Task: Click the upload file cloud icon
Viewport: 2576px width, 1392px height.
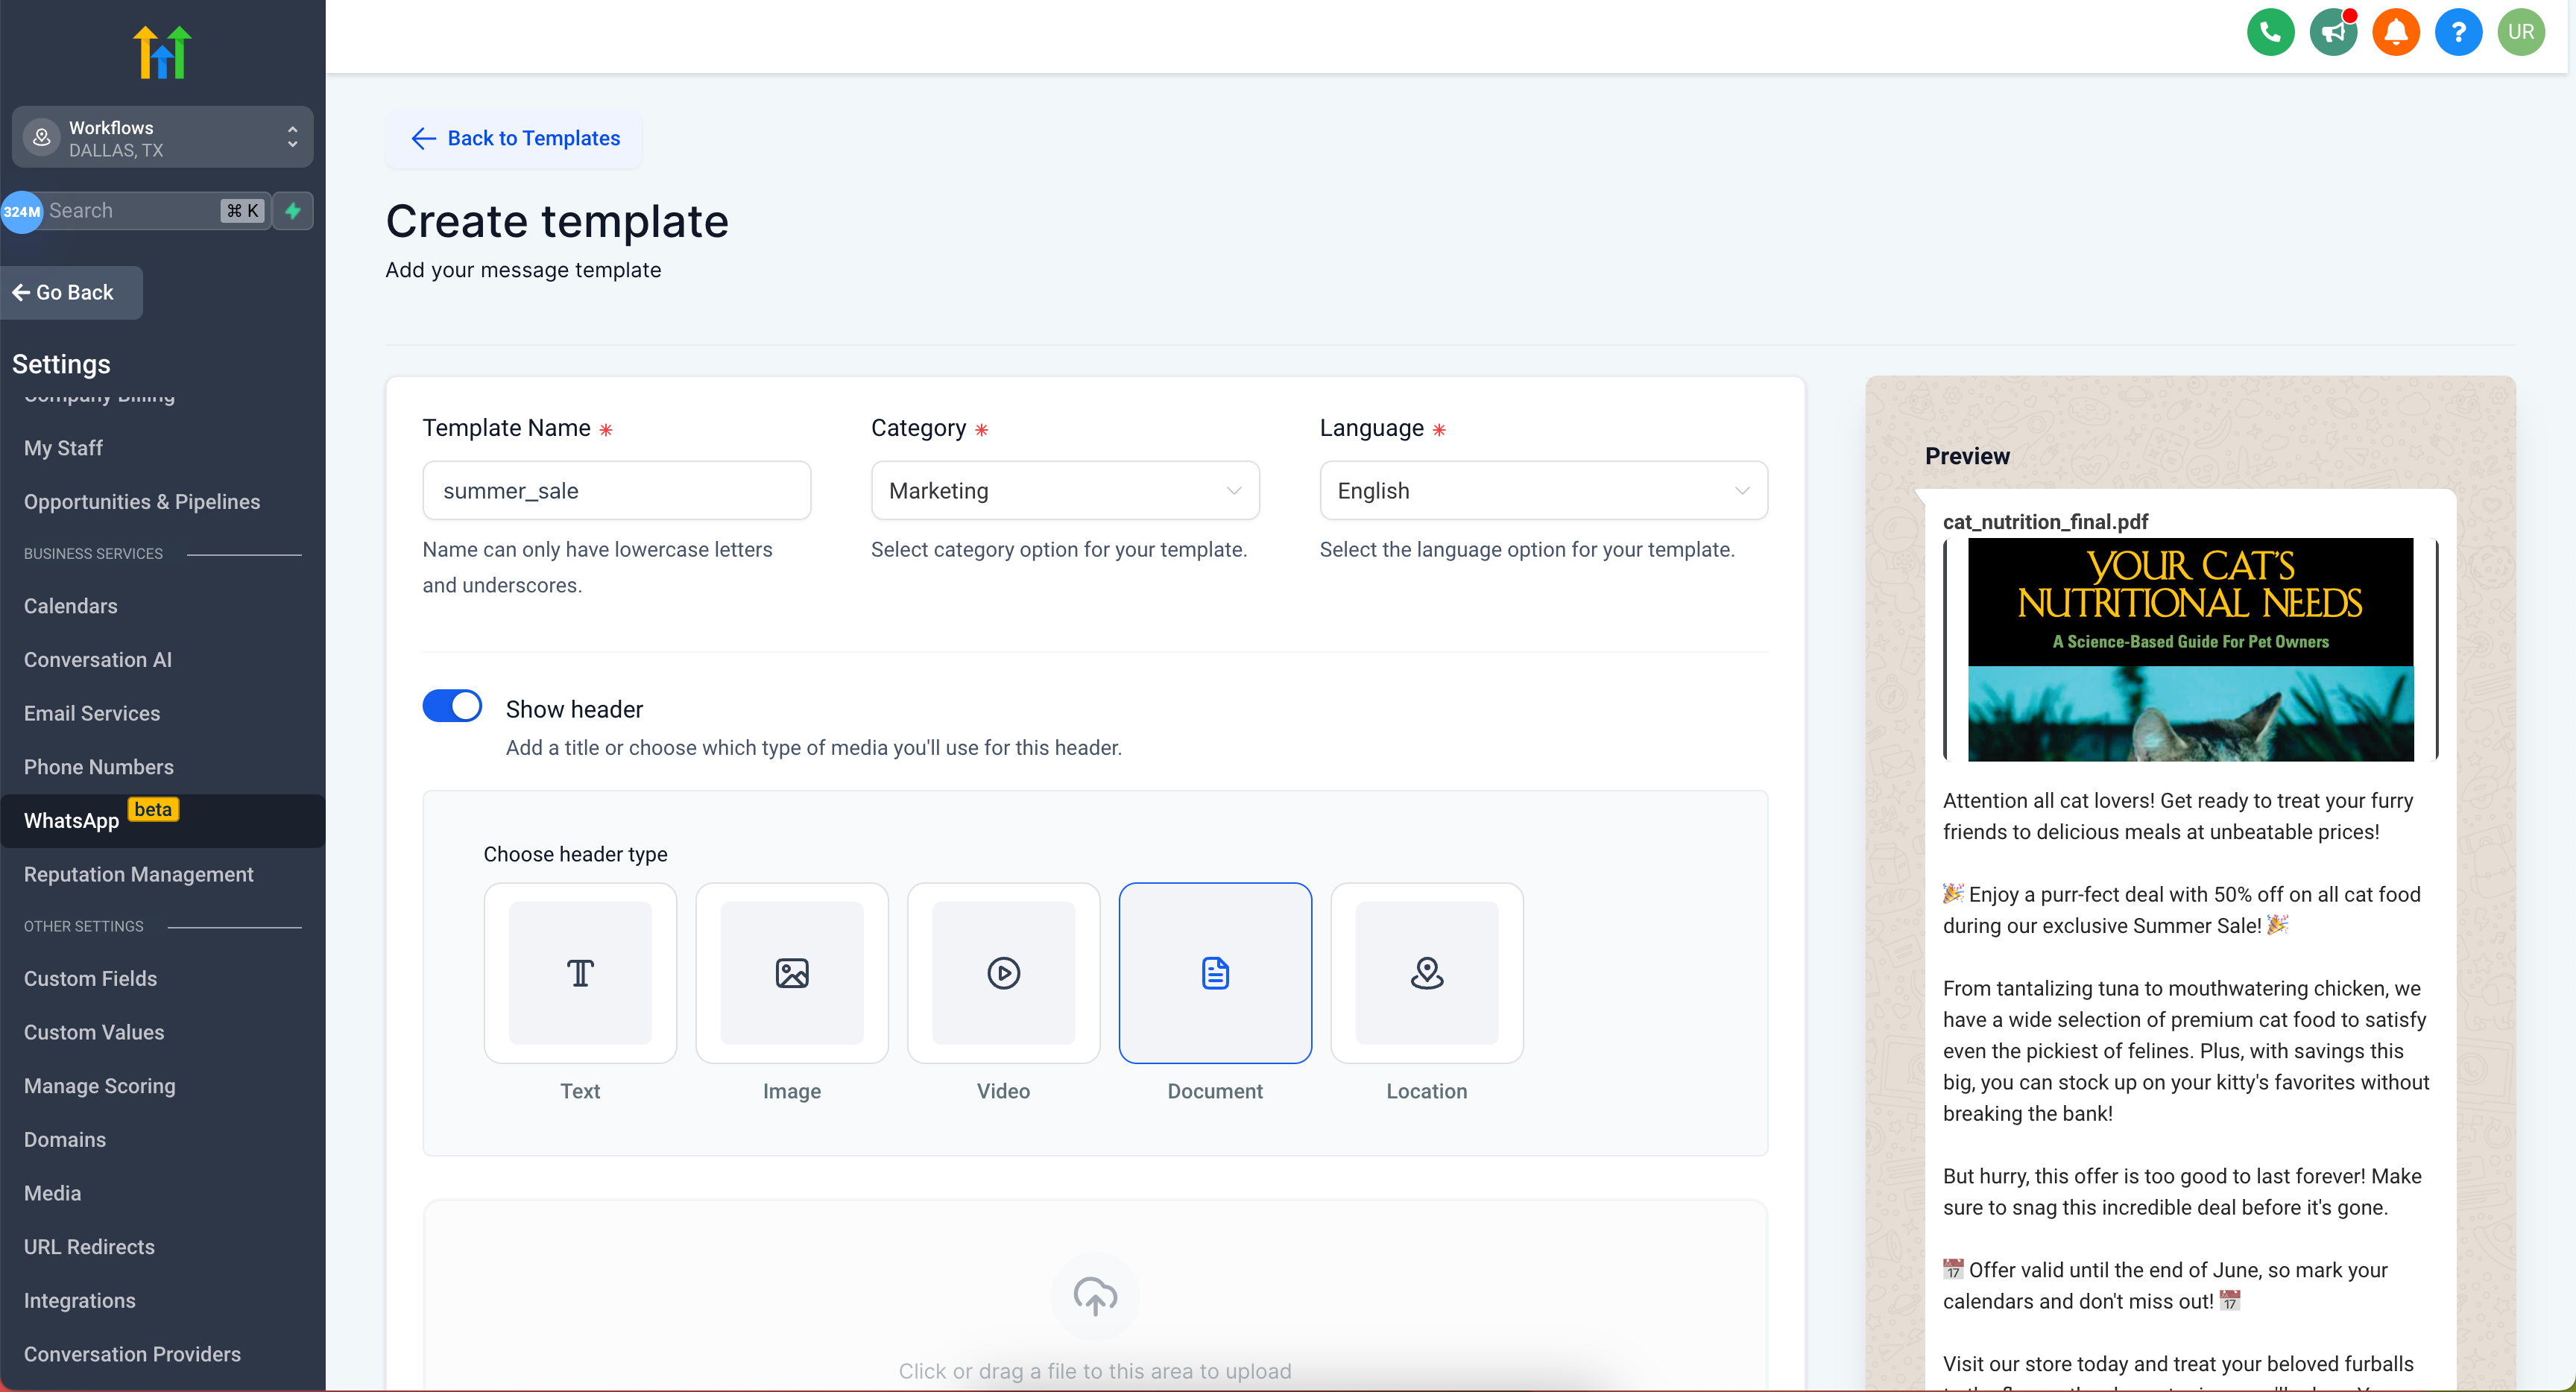Action: [x=1095, y=1297]
